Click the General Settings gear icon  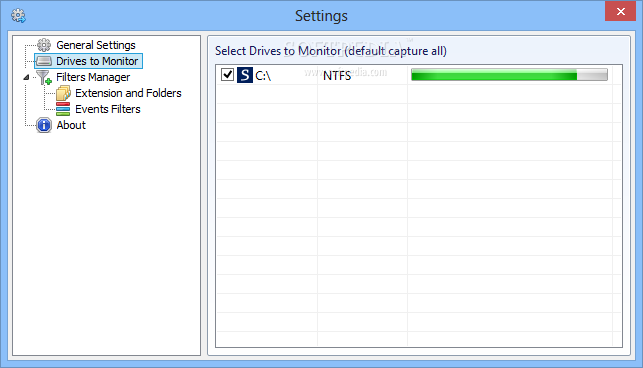coord(44,45)
